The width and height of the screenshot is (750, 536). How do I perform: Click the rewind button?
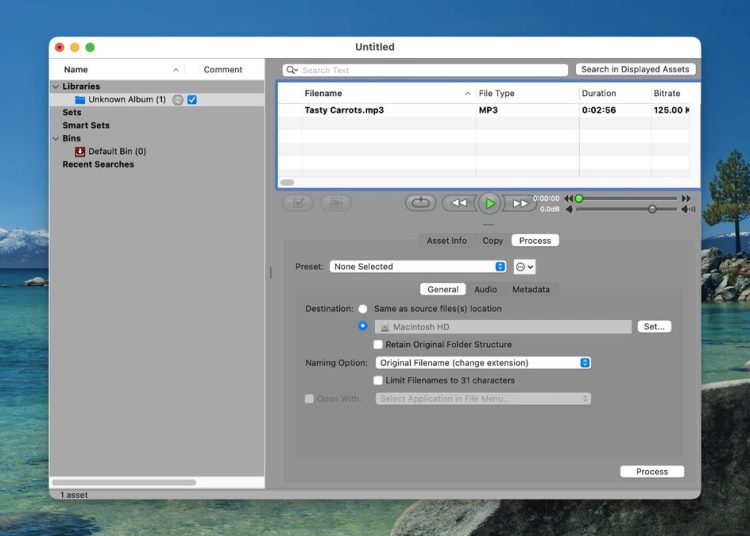458,203
